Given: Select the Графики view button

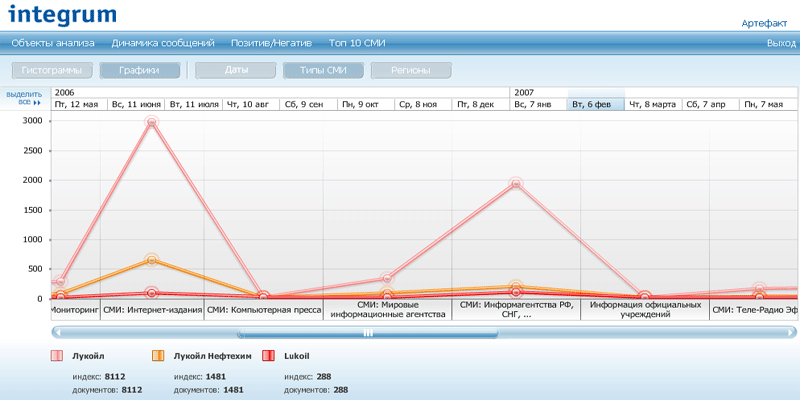Looking at the screenshot, I should [140, 70].
